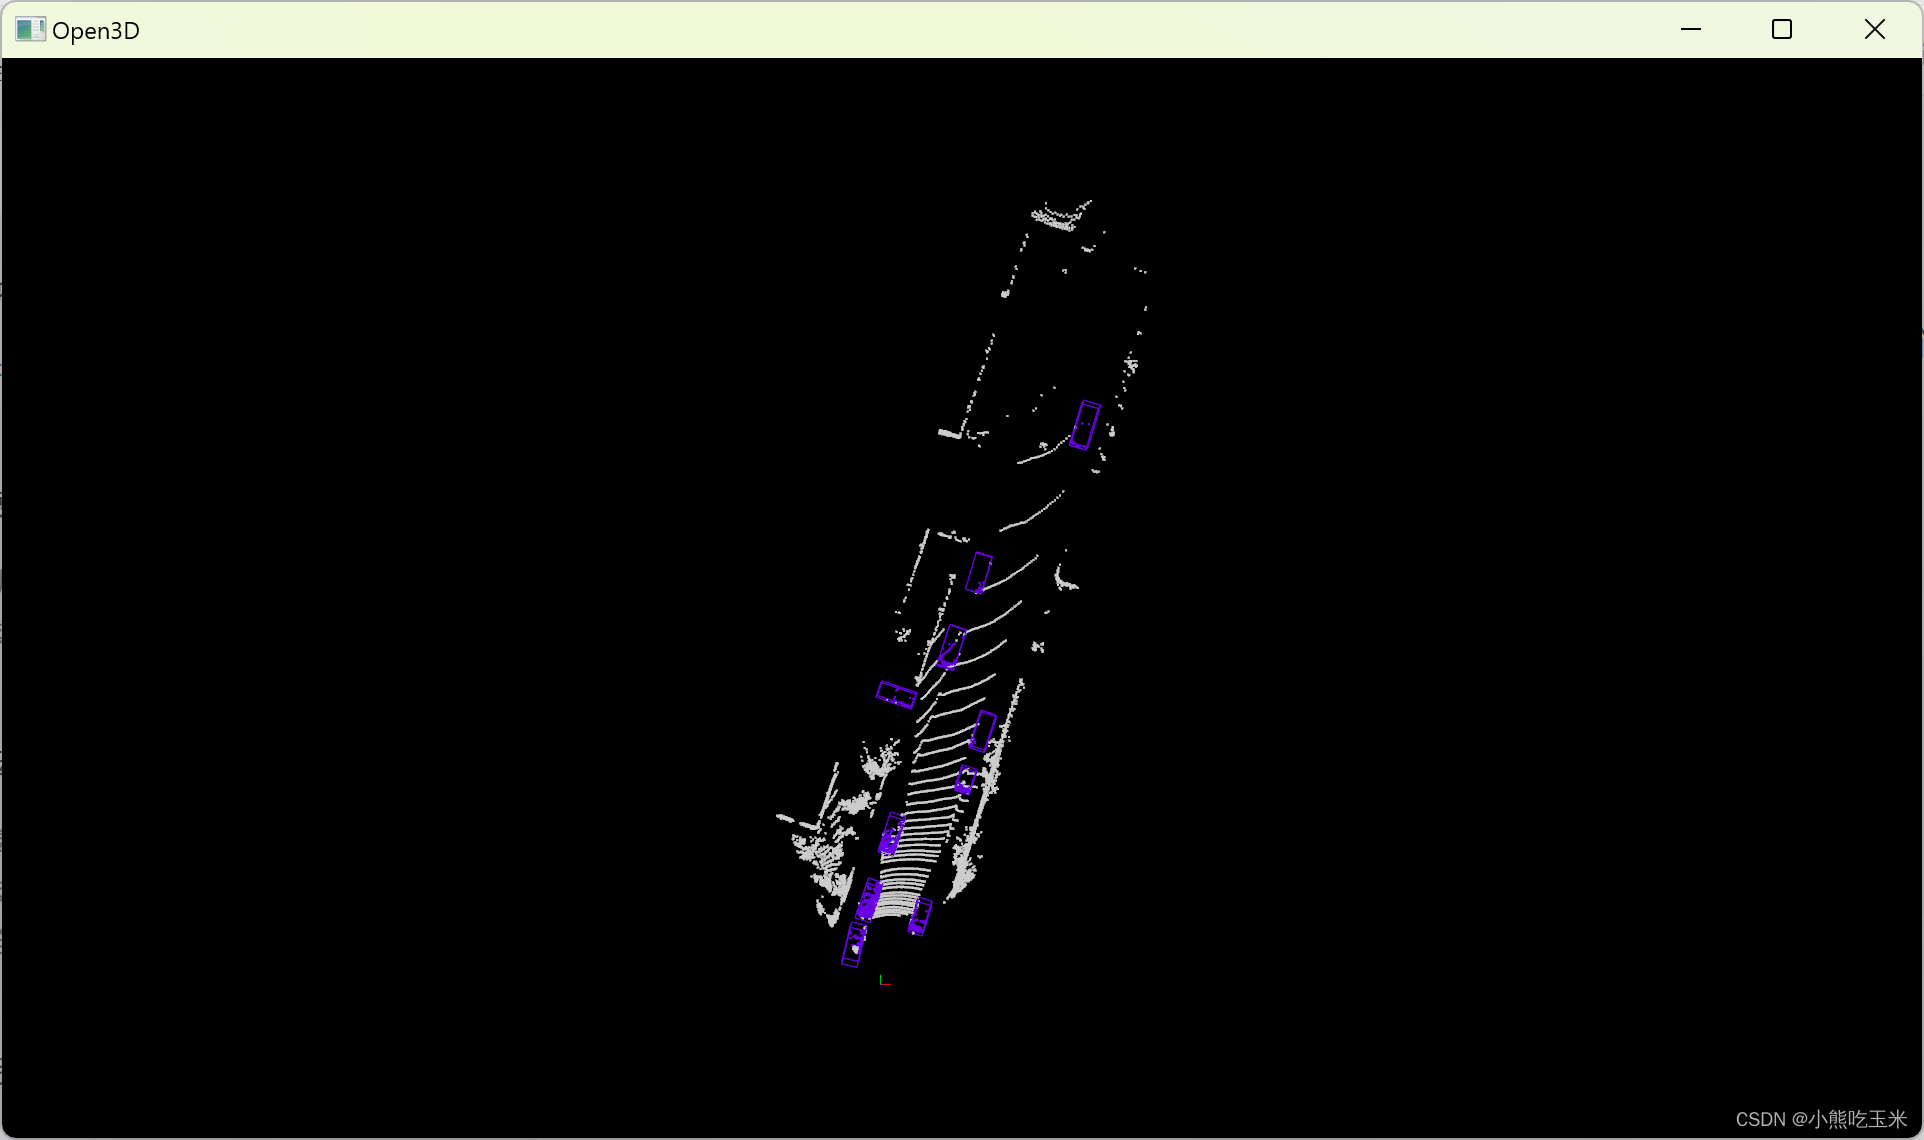Click the Open3D window title text

[96, 31]
